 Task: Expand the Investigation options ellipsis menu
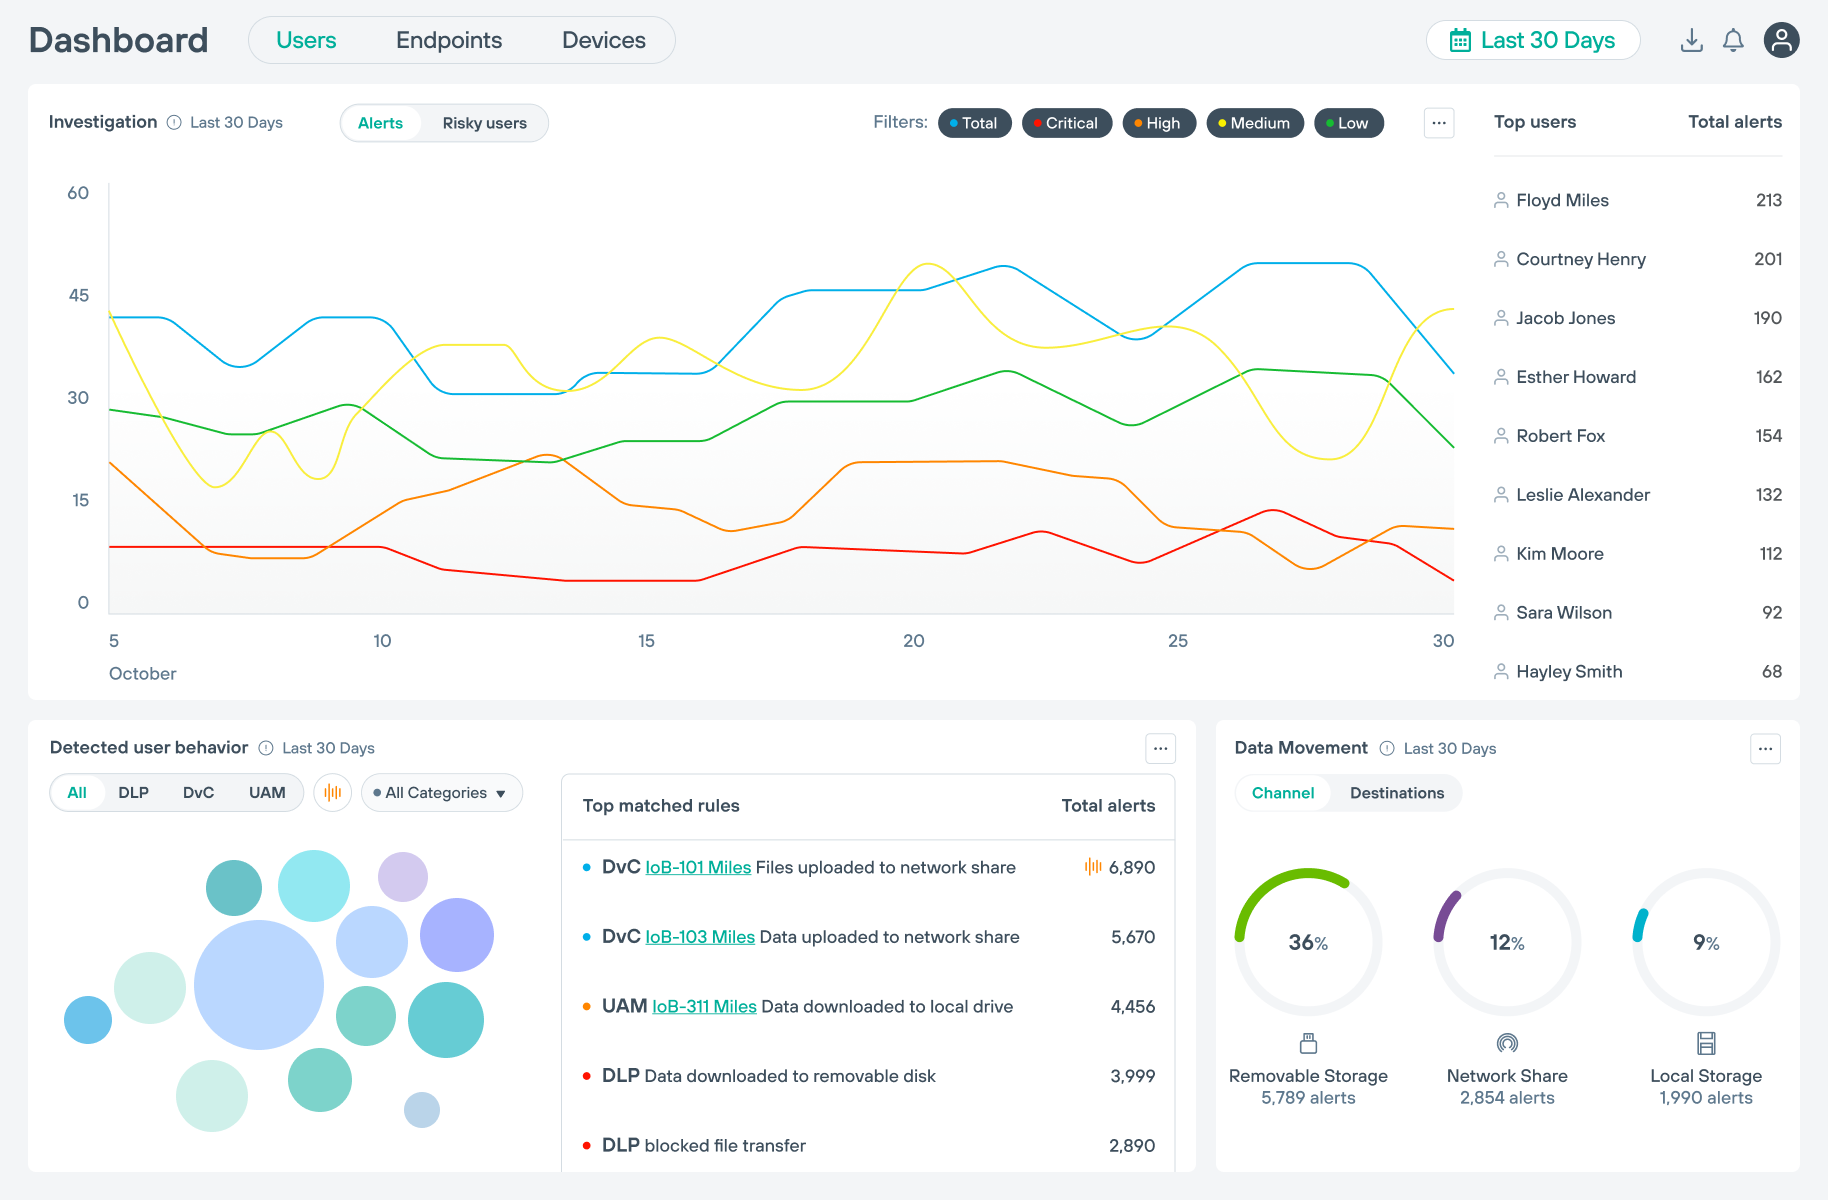click(1439, 122)
